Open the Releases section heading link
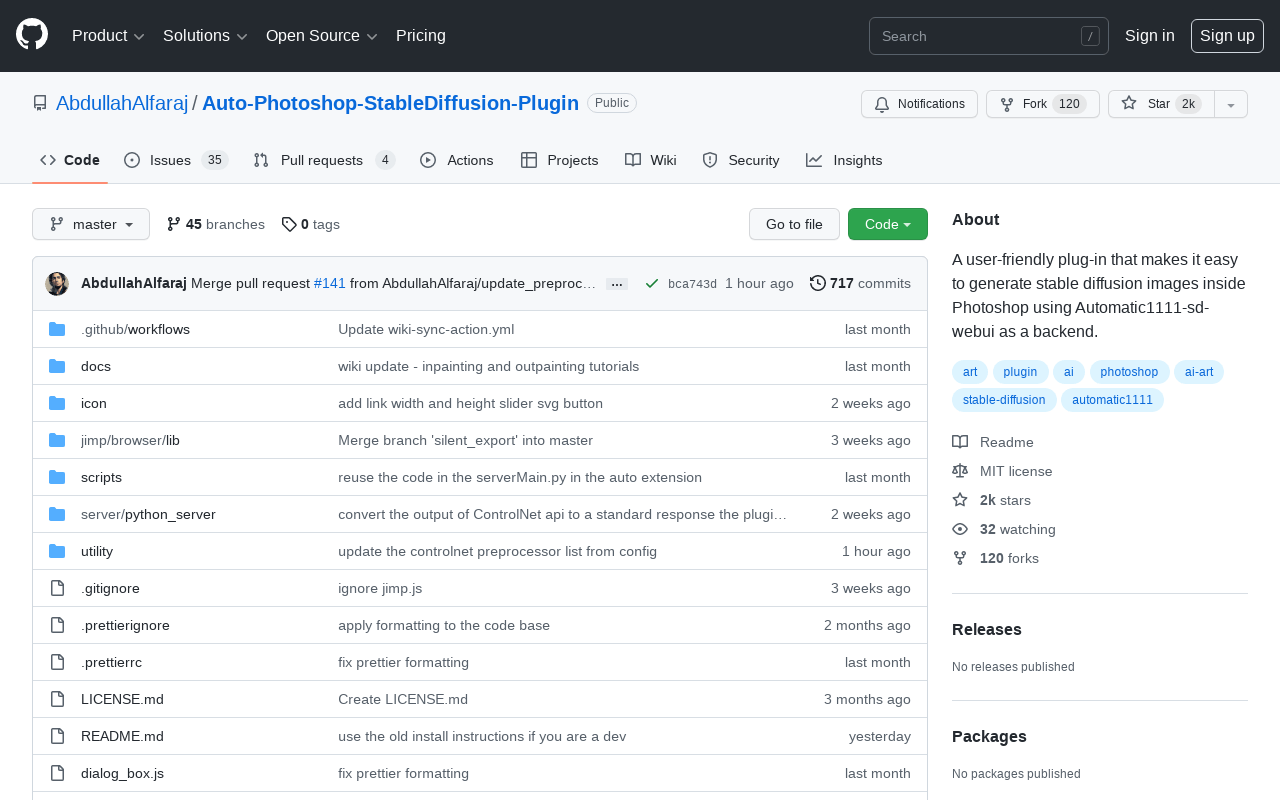 pyautogui.click(x=987, y=629)
